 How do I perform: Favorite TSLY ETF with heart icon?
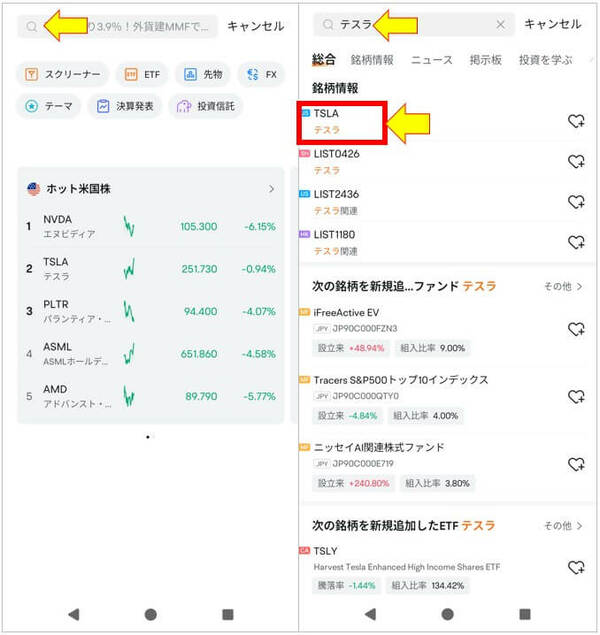click(576, 567)
